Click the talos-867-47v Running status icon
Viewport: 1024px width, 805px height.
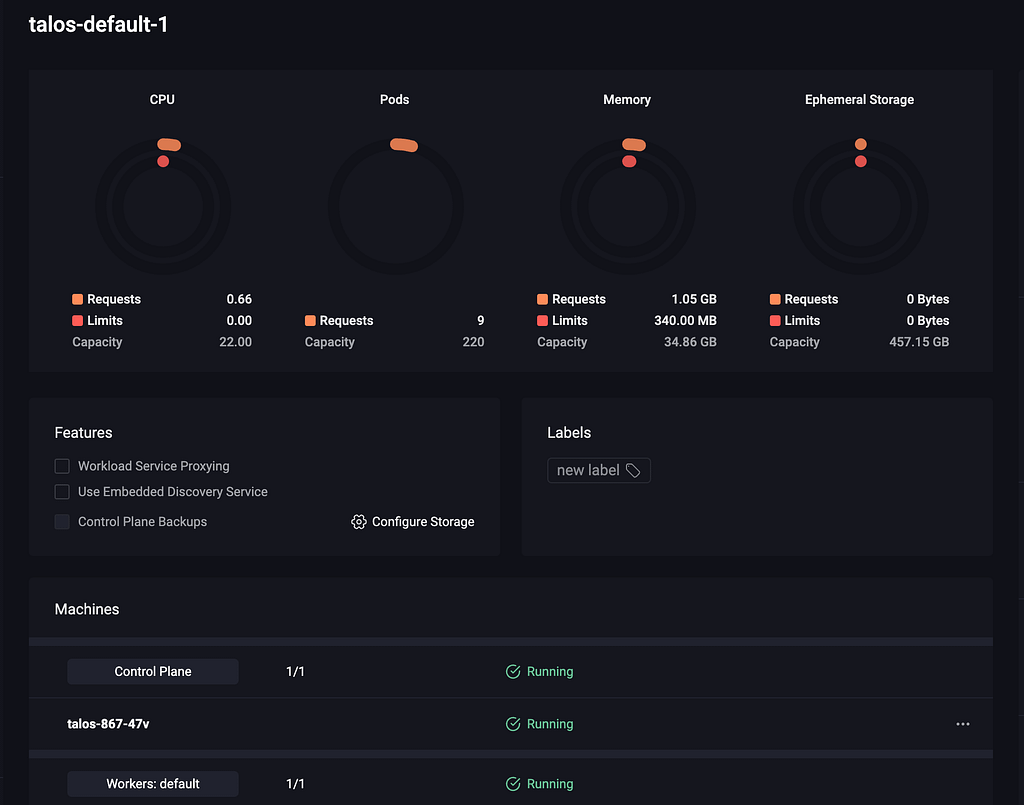point(513,724)
